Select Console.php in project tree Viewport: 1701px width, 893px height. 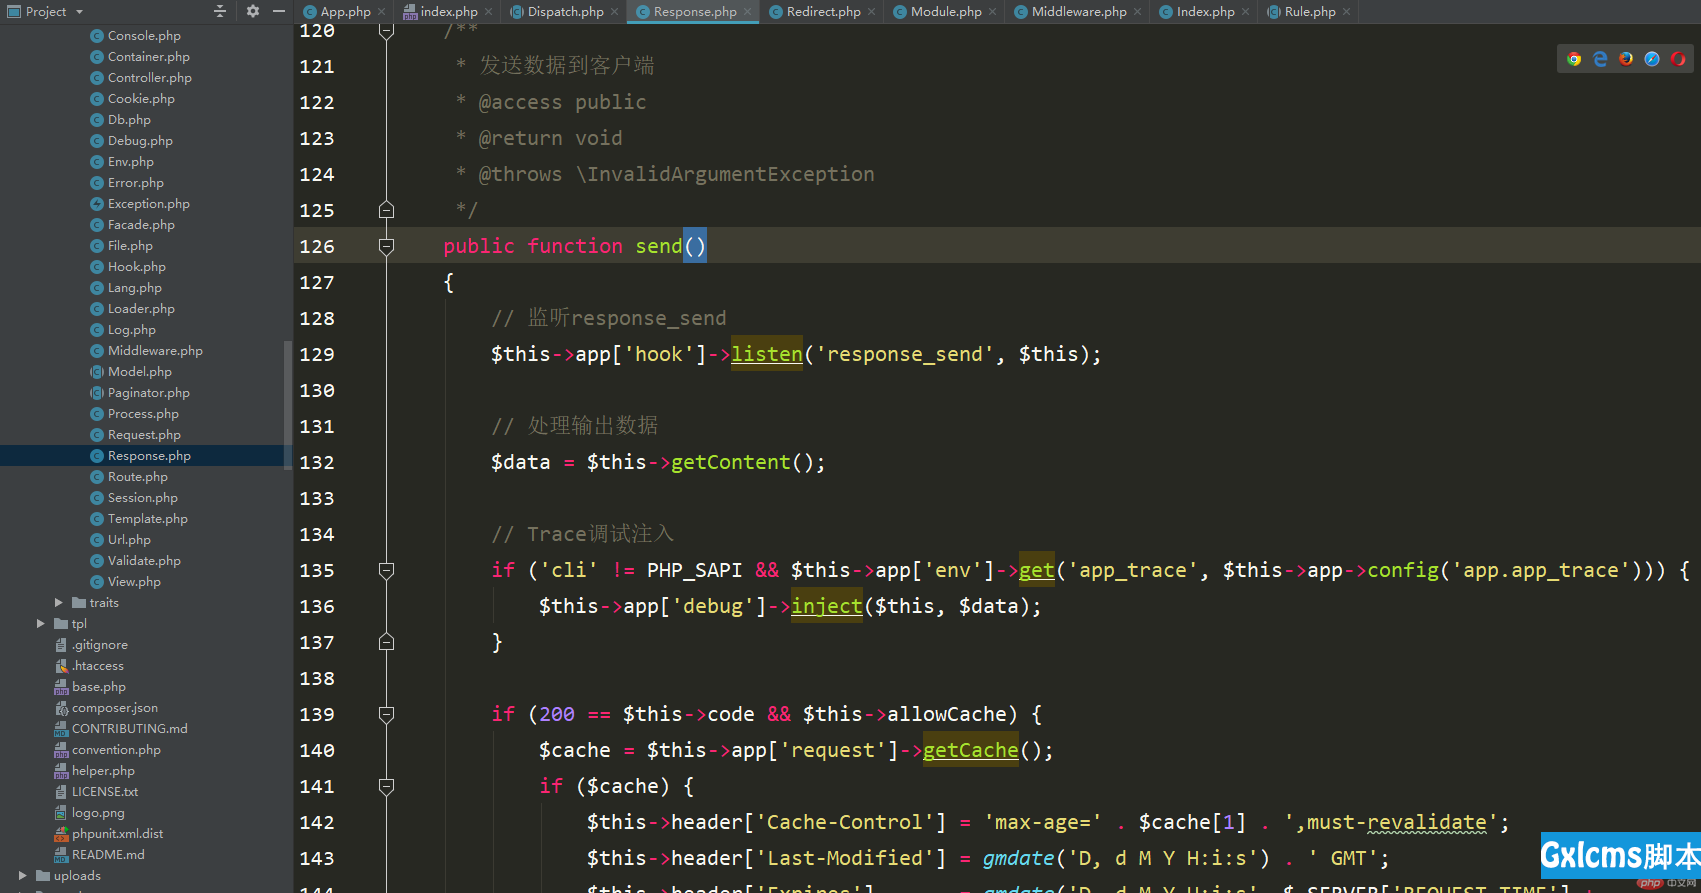[x=143, y=36]
